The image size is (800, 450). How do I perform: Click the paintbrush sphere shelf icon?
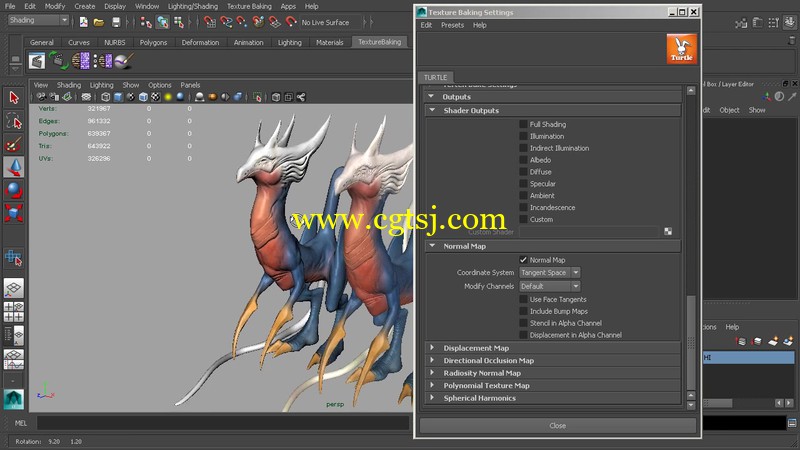tap(123, 61)
